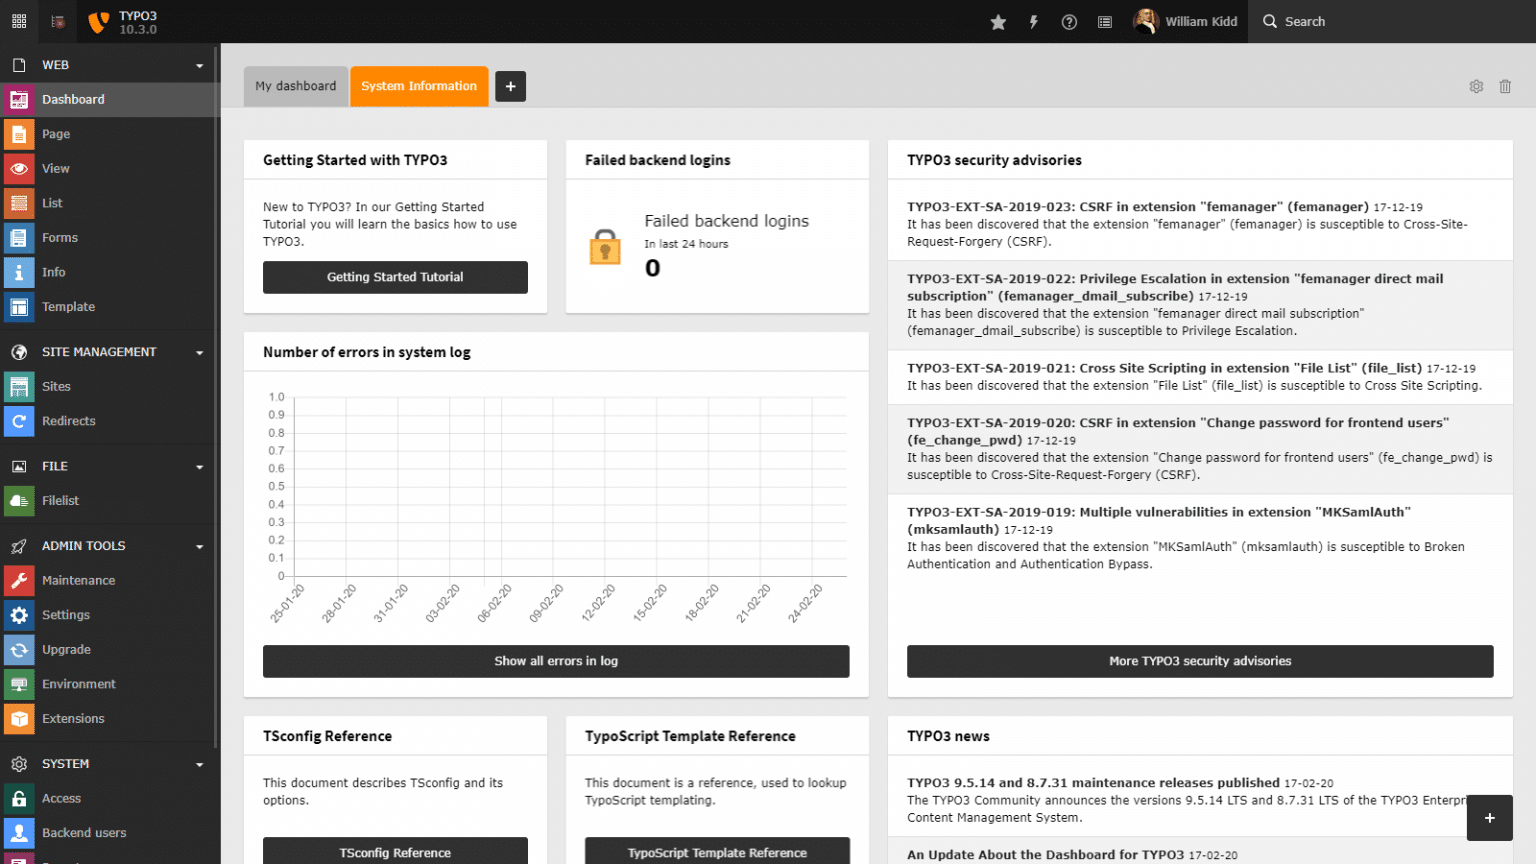
Task: Switch to the My dashboard tab
Action: tap(295, 86)
